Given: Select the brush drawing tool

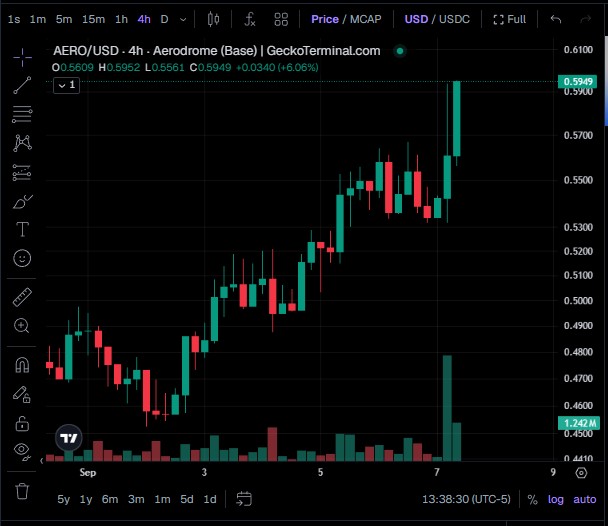Looking at the screenshot, I should coord(22,202).
